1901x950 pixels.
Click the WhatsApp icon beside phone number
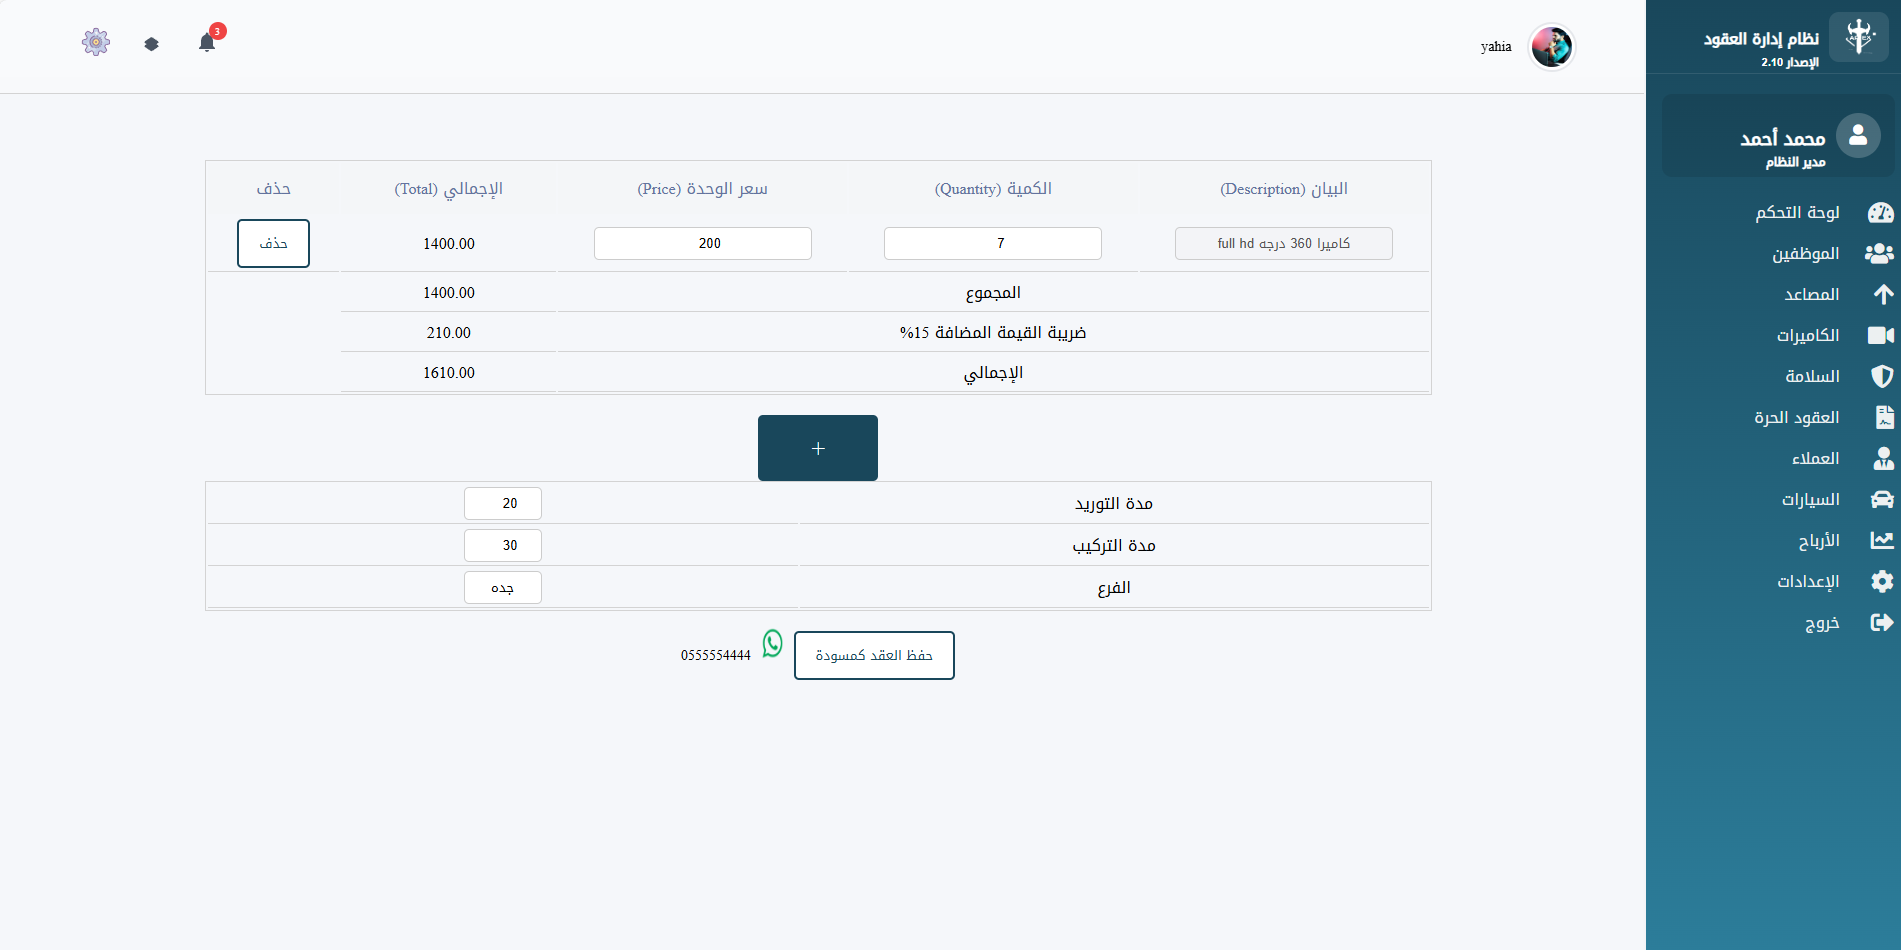click(772, 643)
